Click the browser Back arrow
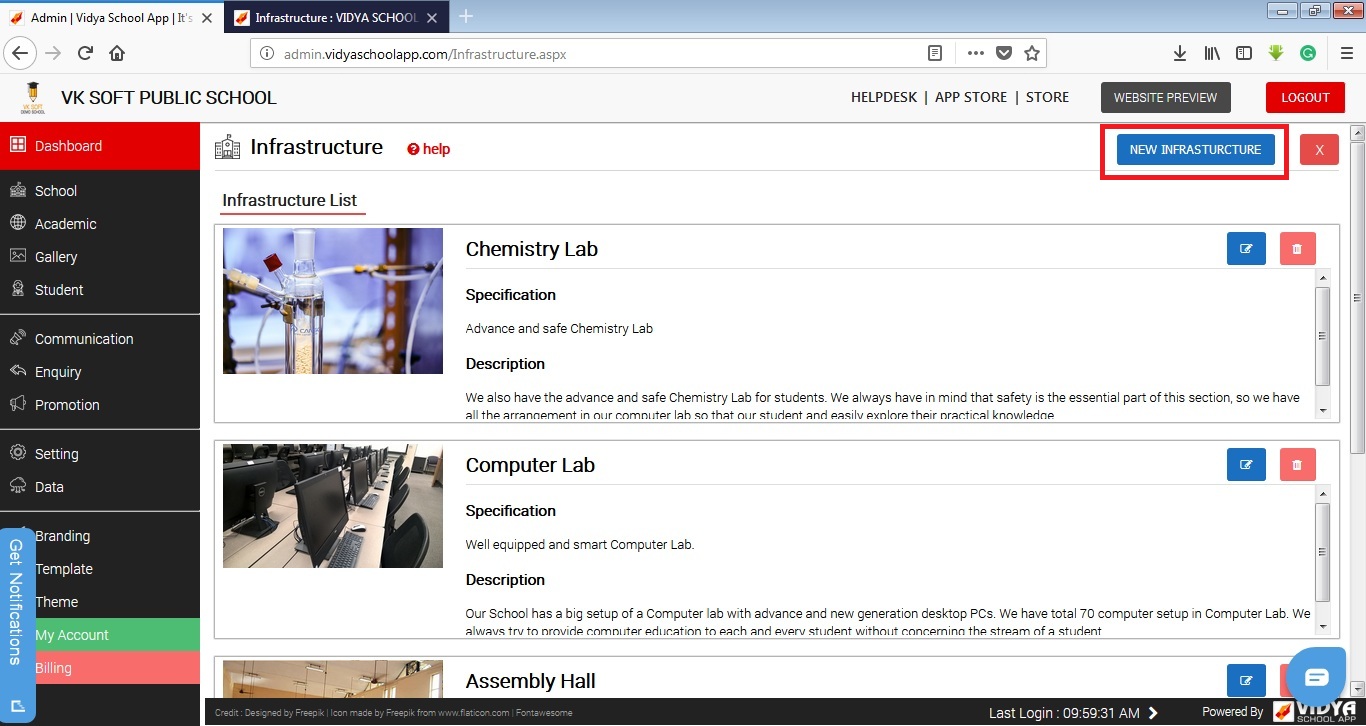Viewport: 1366px width, 726px height. 21,53
